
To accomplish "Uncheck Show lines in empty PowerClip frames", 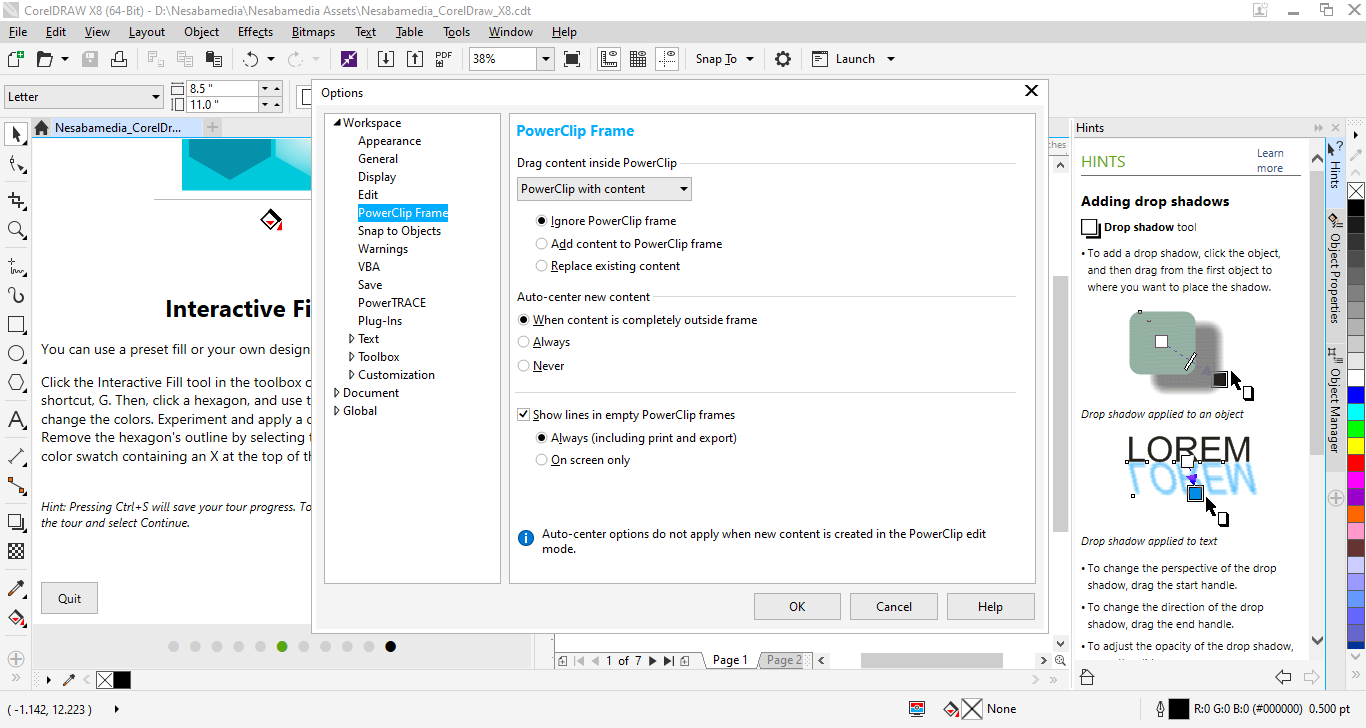I will click(523, 415).
